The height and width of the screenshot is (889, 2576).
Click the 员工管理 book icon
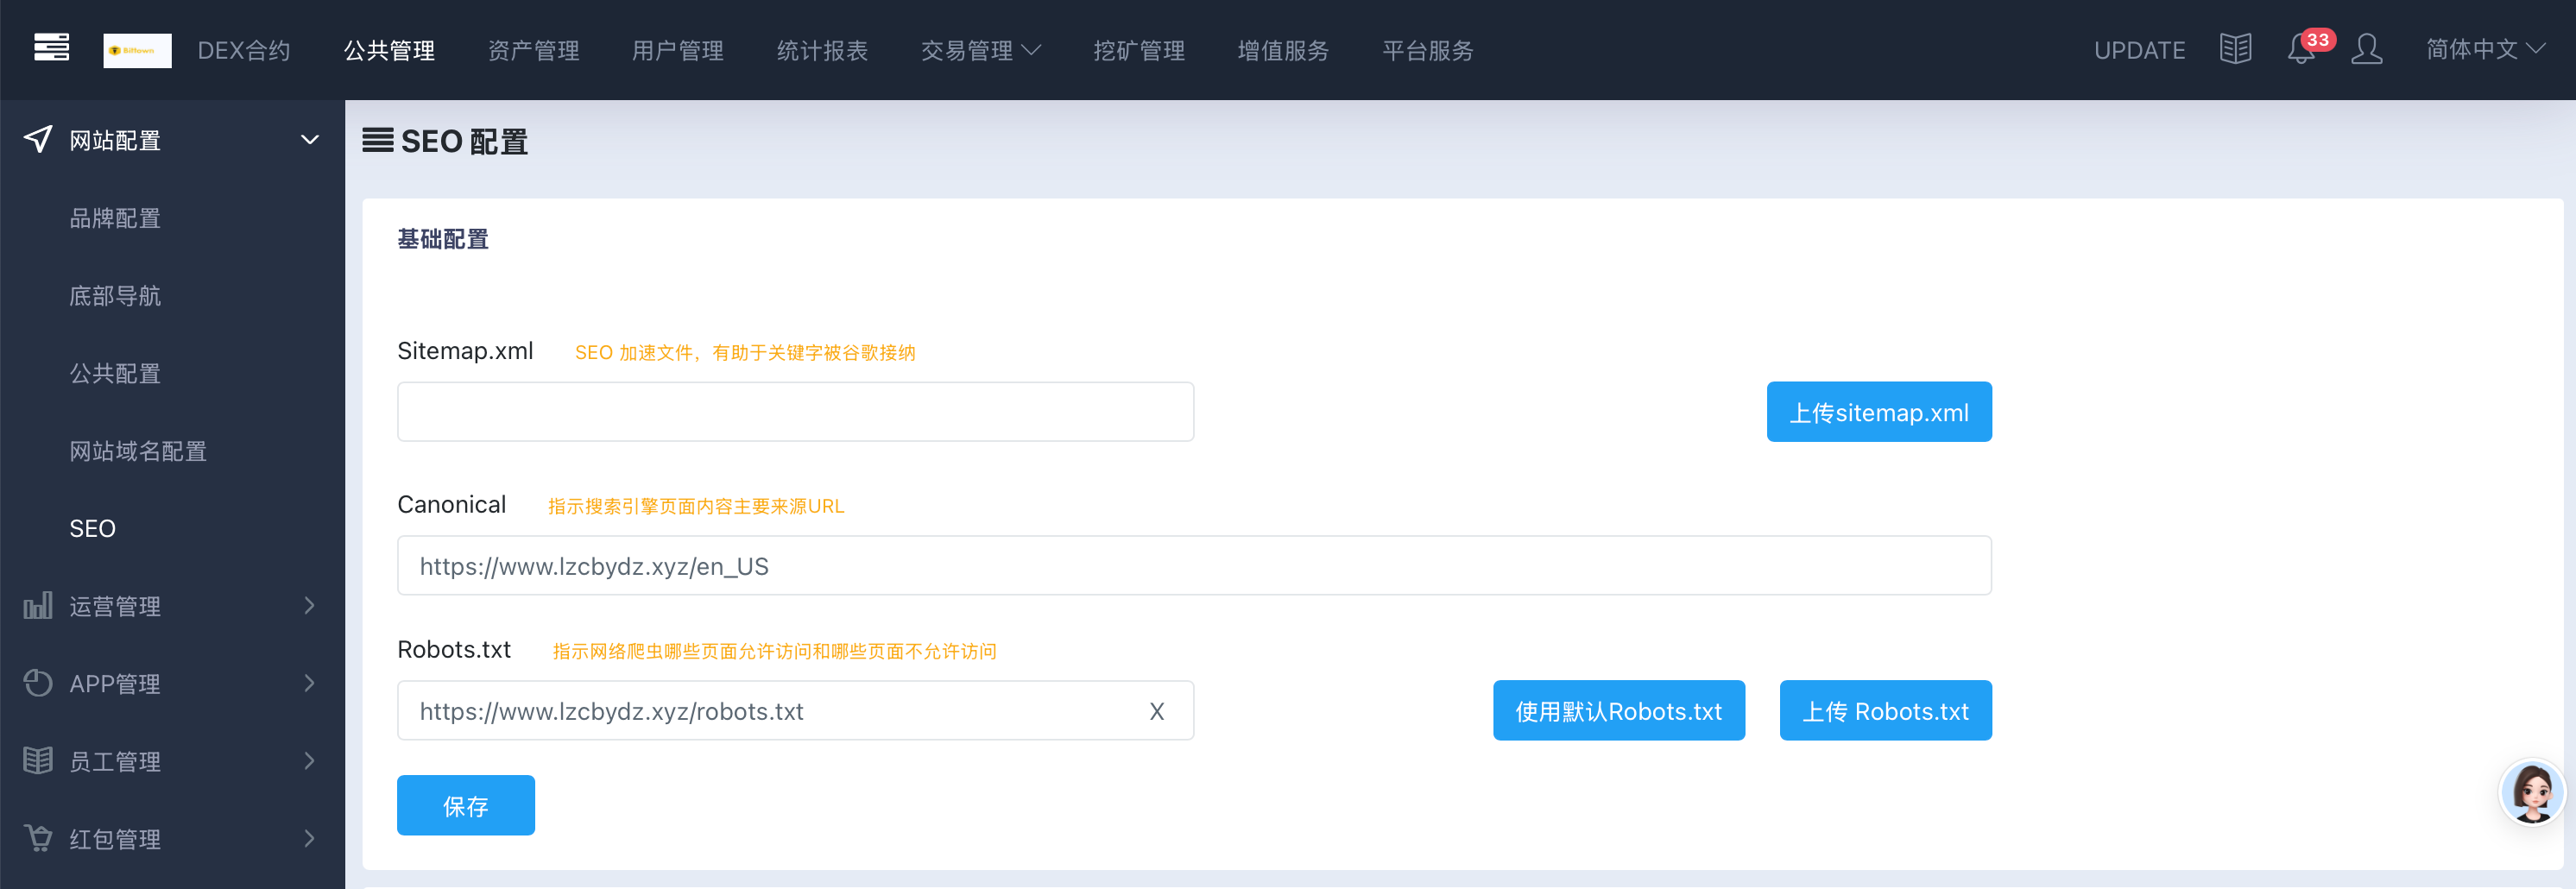coord(38,761)
